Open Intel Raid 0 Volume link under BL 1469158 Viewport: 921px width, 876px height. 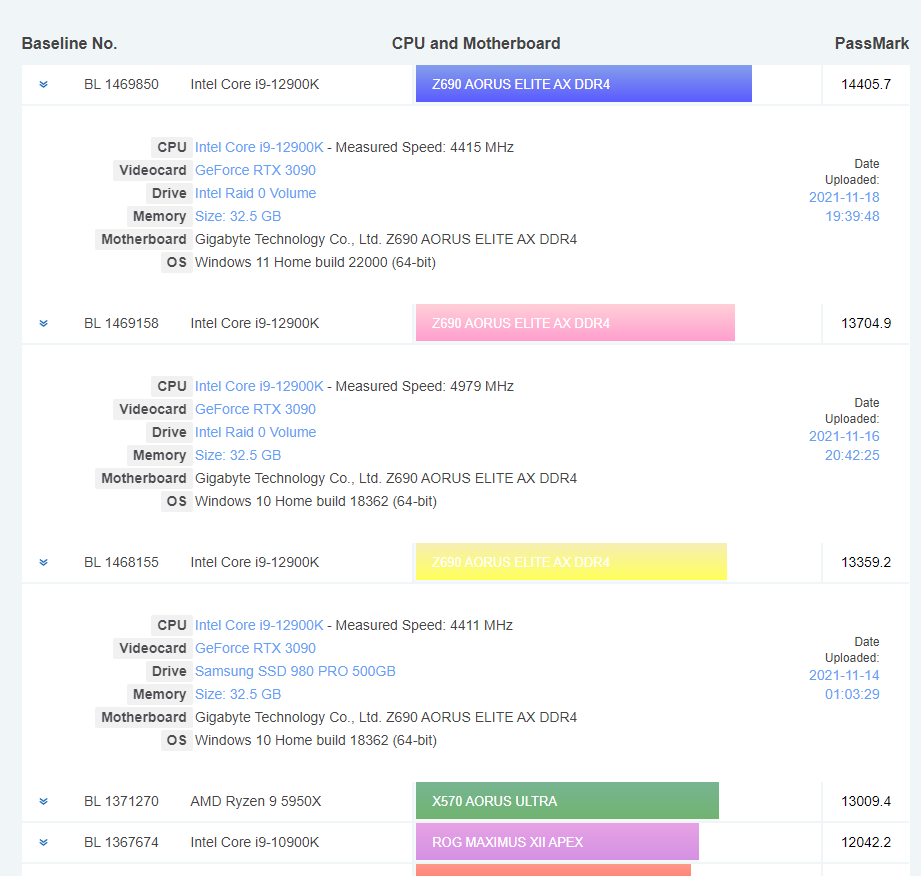coord(256,432)
